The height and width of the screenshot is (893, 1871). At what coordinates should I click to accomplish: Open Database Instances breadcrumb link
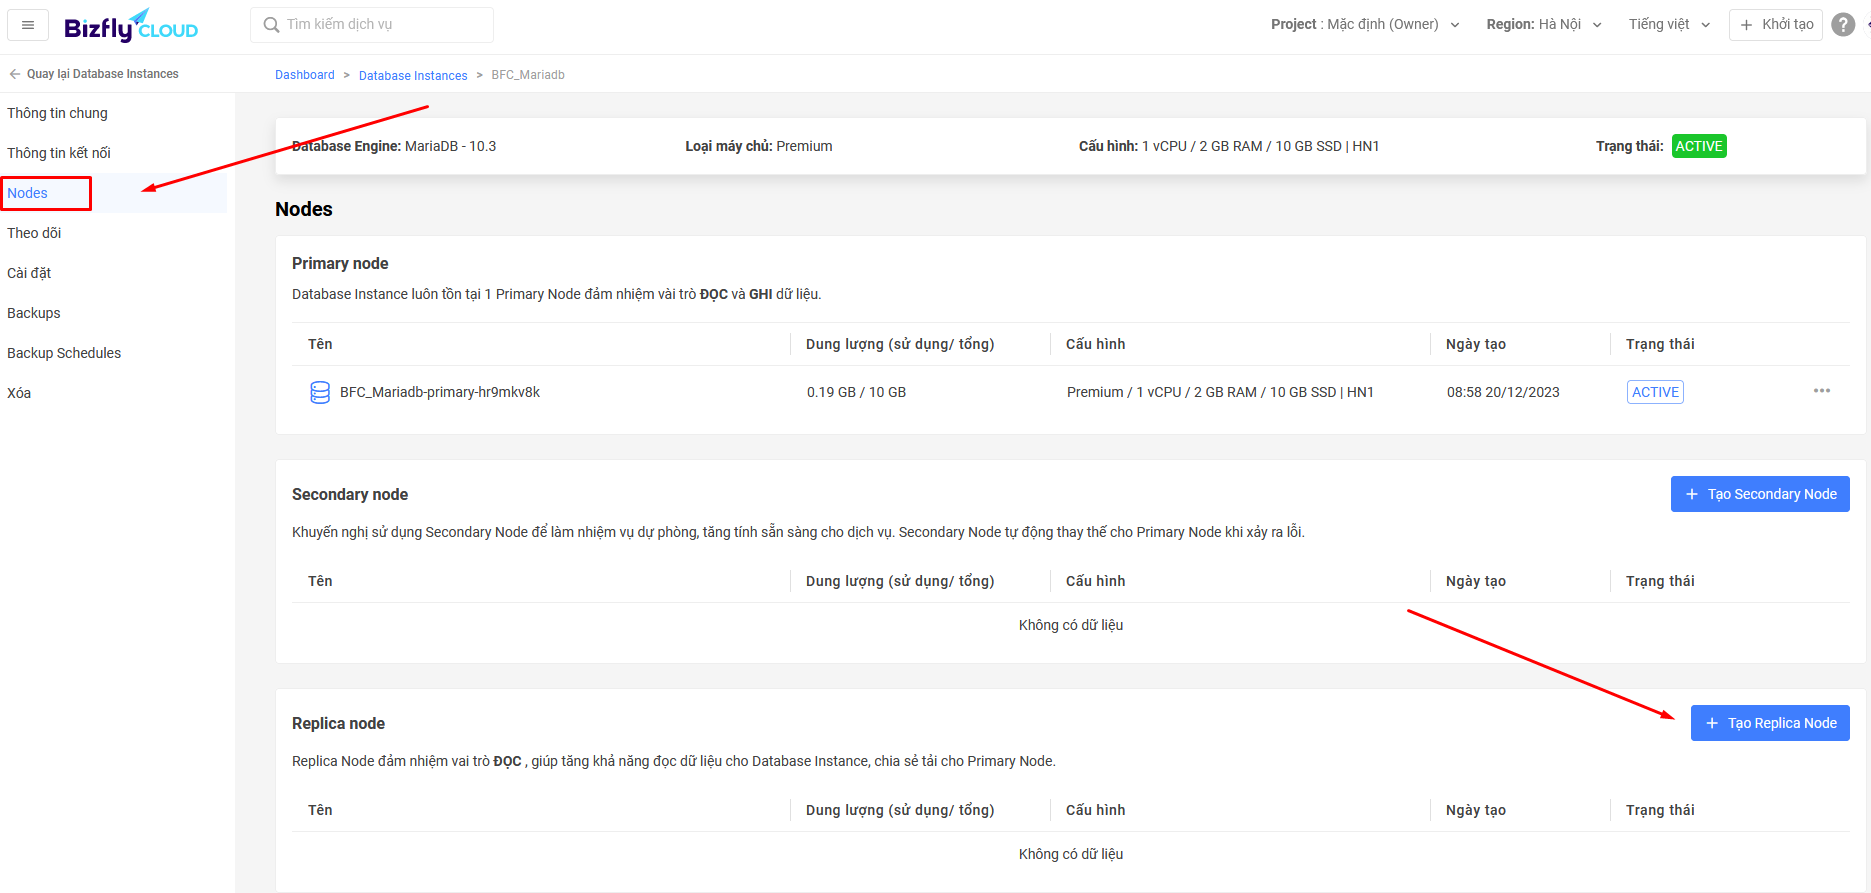coord(413,75)
